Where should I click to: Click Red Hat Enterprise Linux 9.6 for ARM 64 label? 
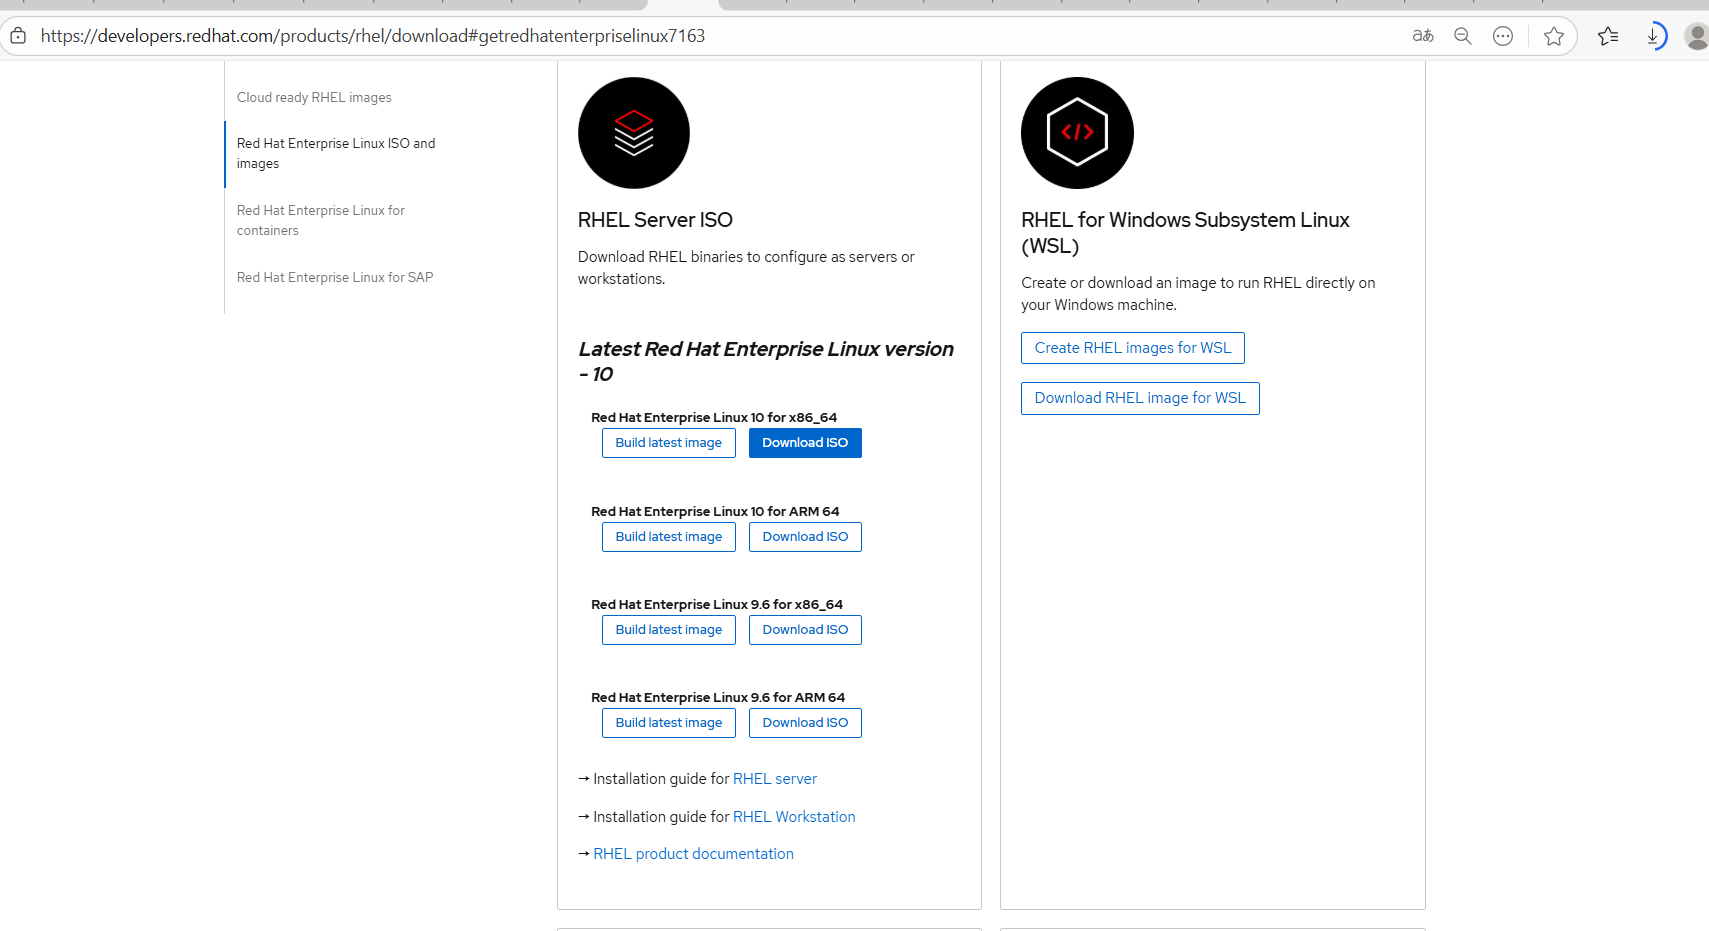pyautogui.click(x=718, y=698)
